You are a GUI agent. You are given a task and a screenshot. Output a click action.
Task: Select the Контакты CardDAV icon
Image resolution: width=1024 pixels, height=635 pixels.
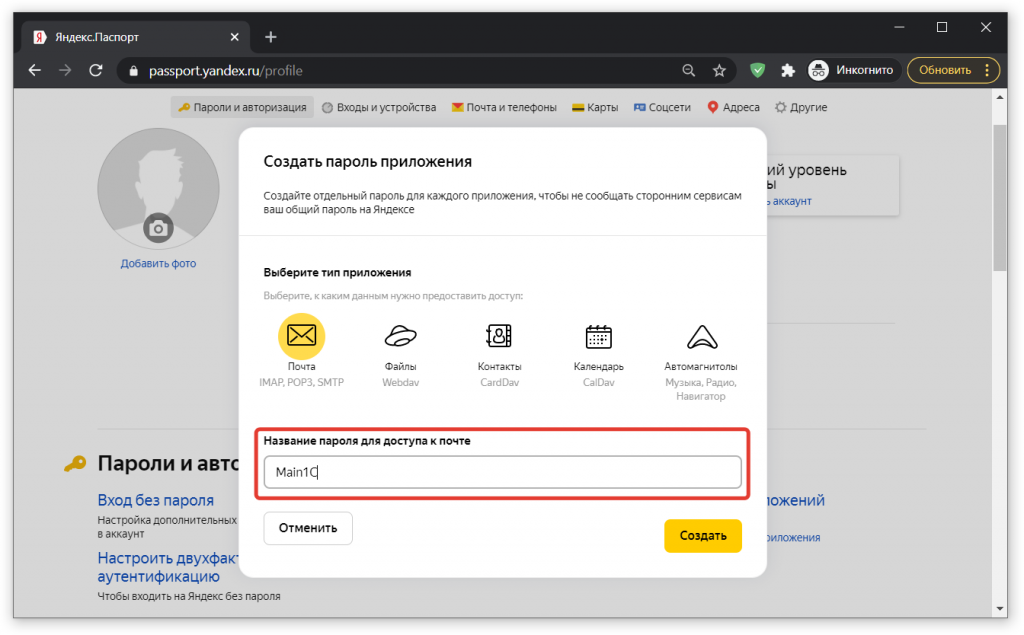(499, 336)
